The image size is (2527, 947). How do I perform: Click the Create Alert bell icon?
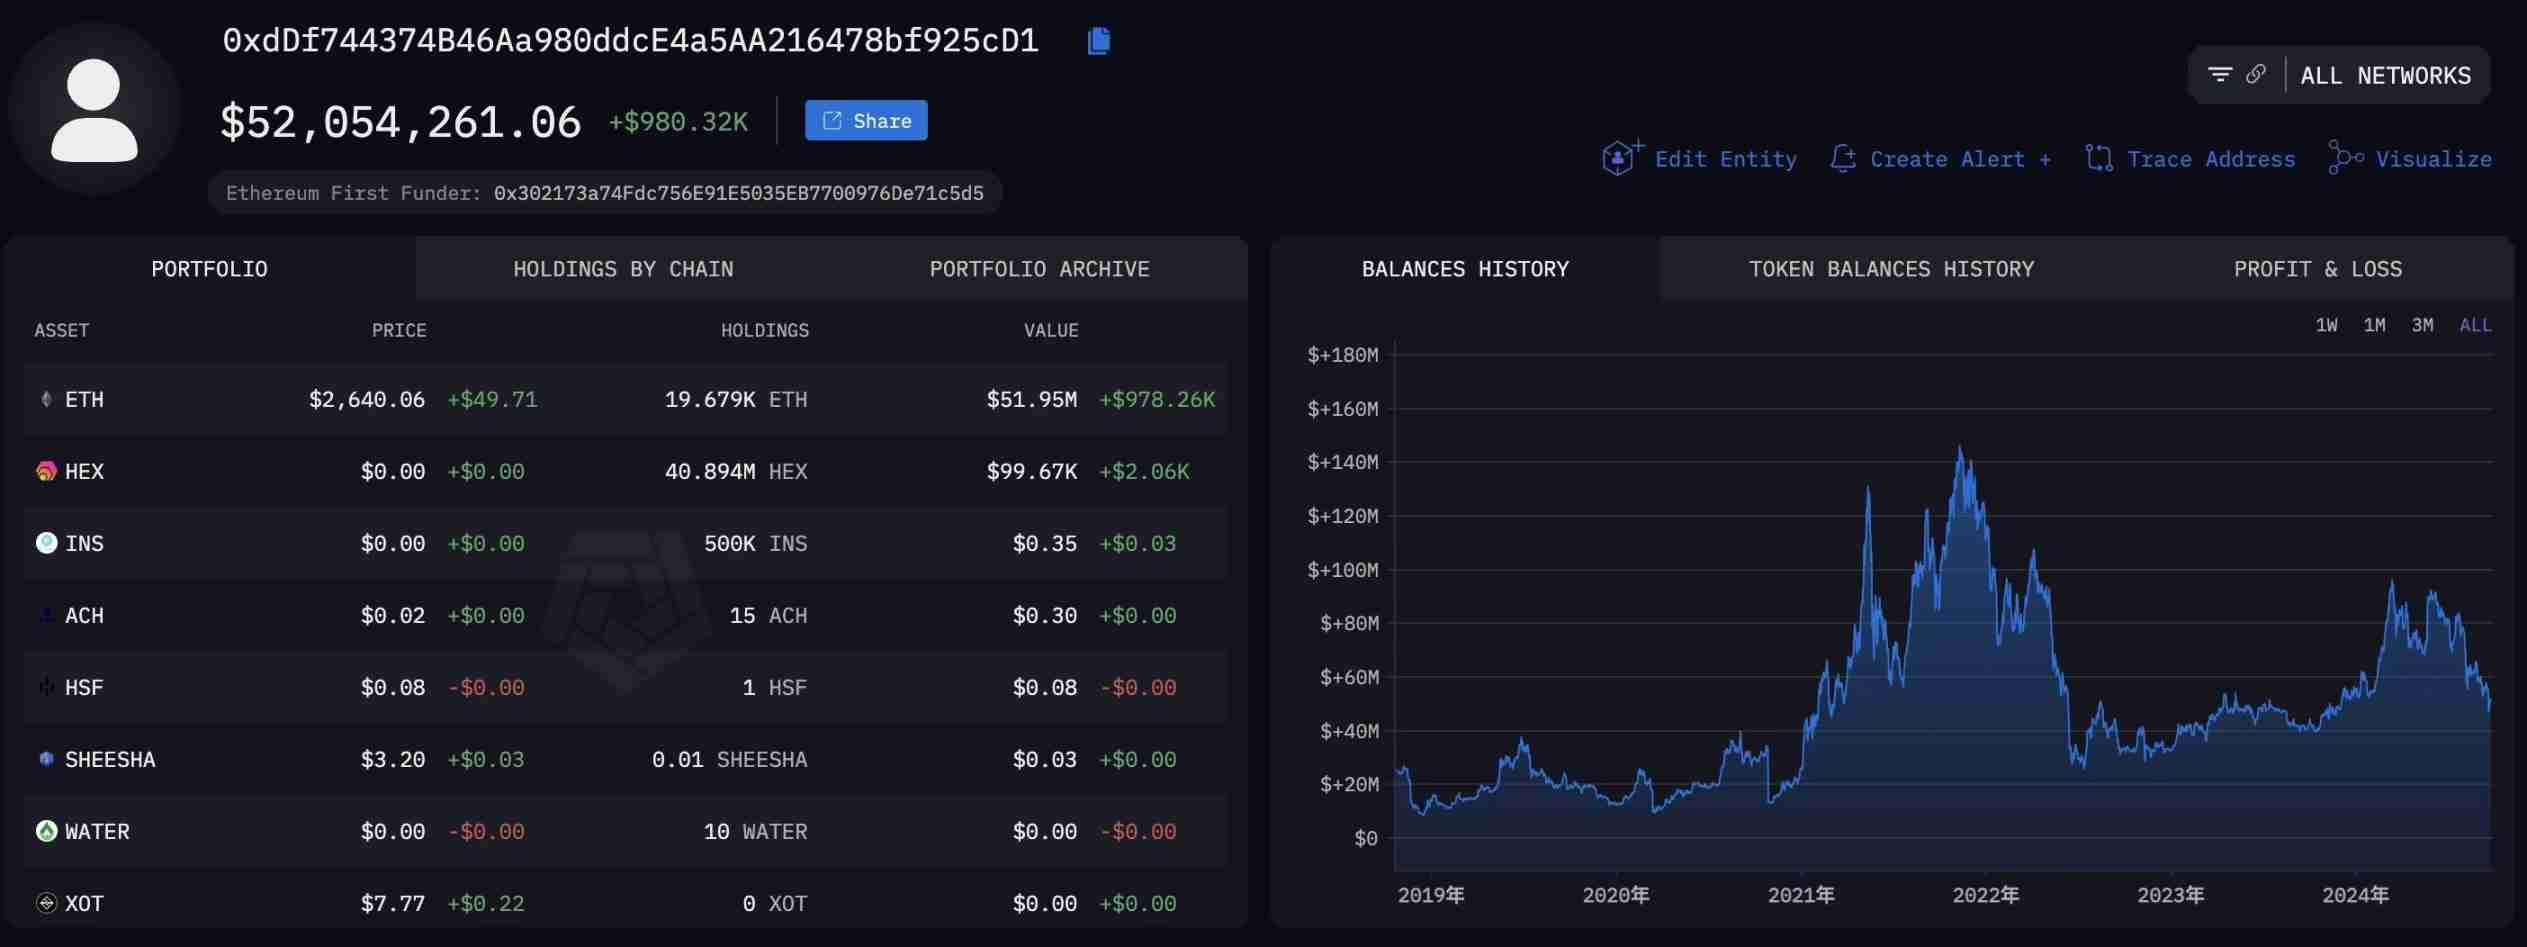point(1842,159)
